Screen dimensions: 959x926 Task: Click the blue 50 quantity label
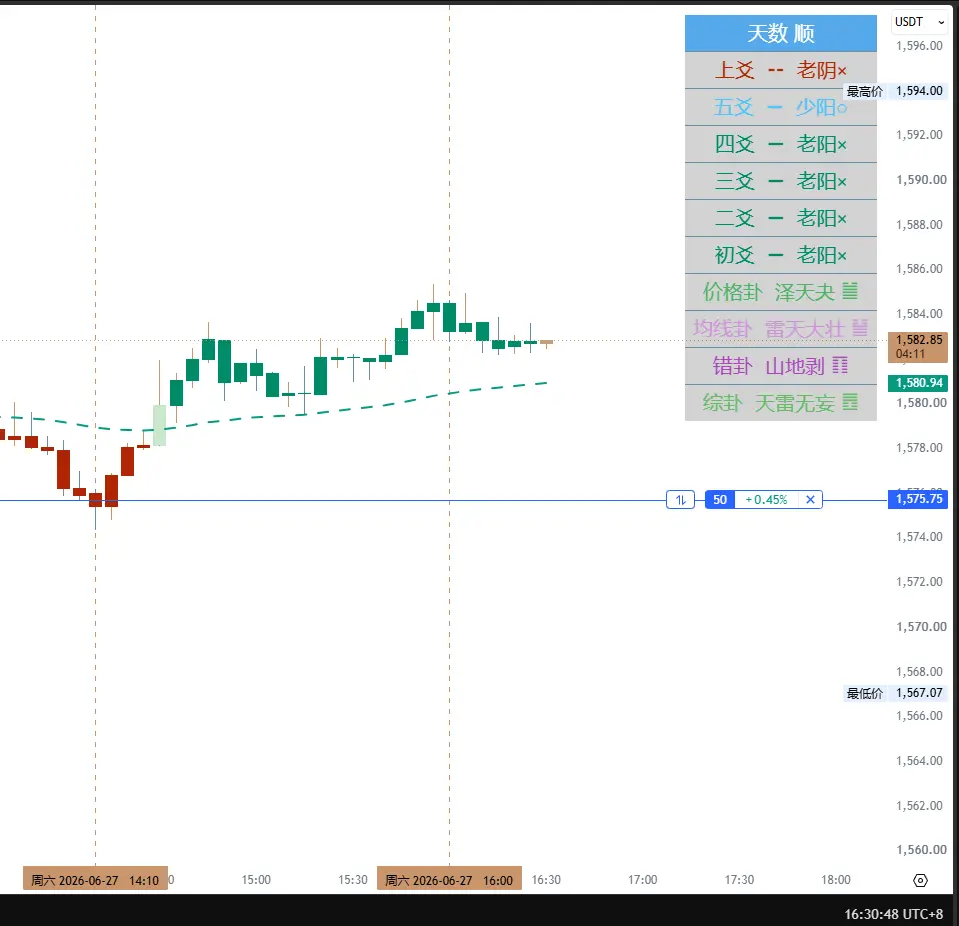pos(720,500)
